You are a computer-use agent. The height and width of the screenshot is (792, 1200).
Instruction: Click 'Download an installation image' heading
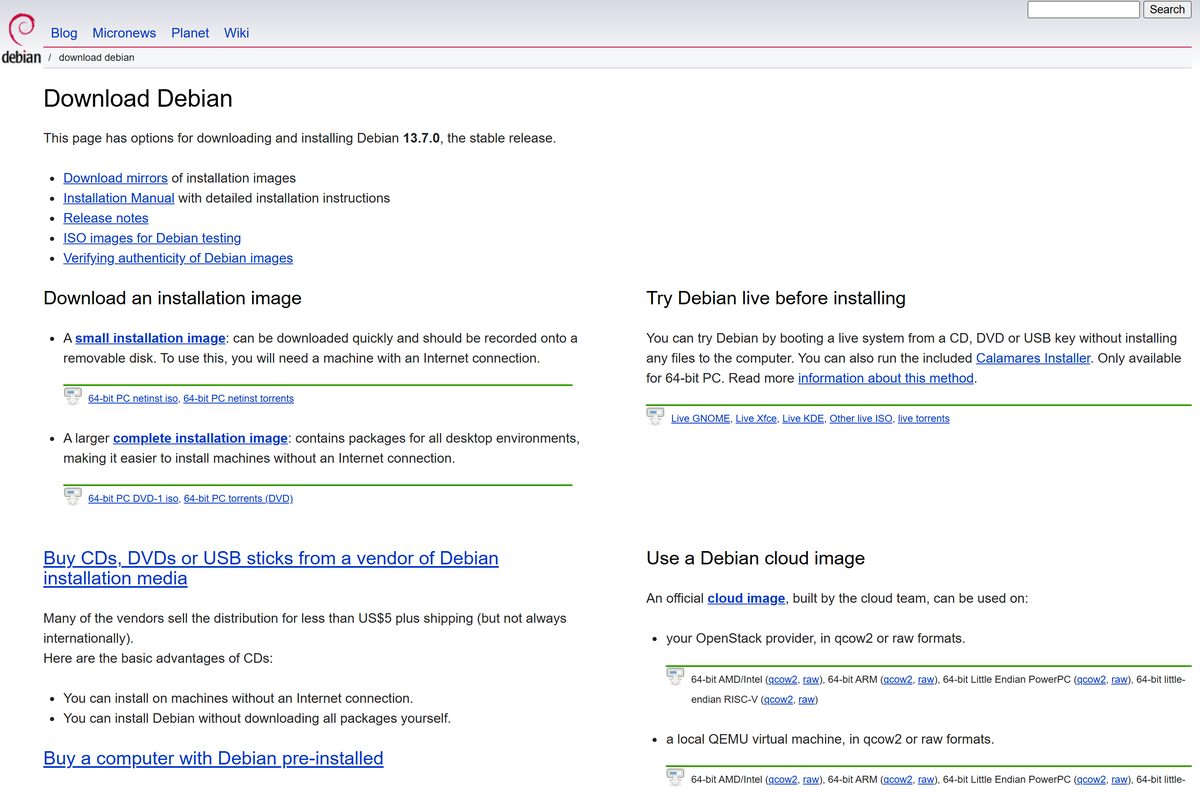[172, 298]
